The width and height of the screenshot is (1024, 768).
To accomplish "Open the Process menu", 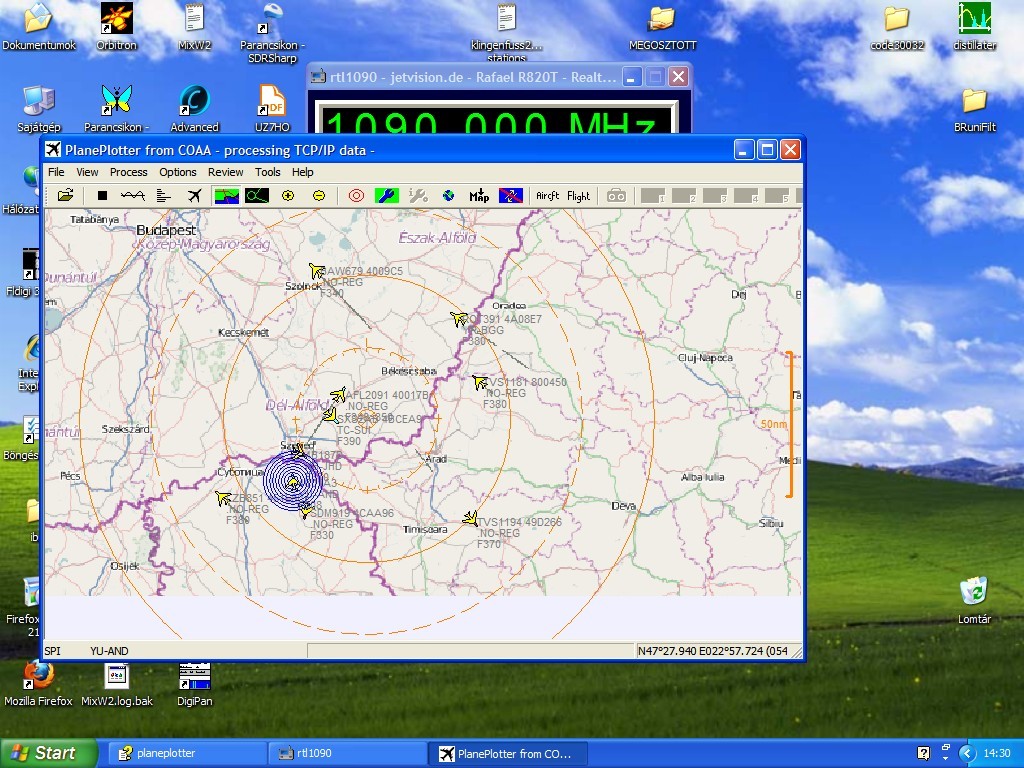I will pyautogui.click(x=128, y=172).
